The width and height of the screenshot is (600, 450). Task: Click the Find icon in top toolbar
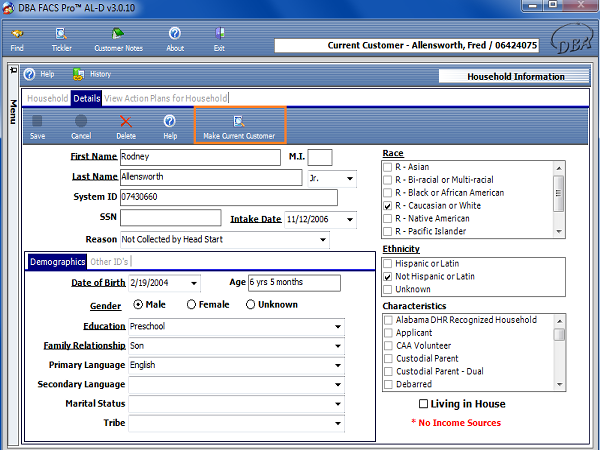[x=17, y=37]
